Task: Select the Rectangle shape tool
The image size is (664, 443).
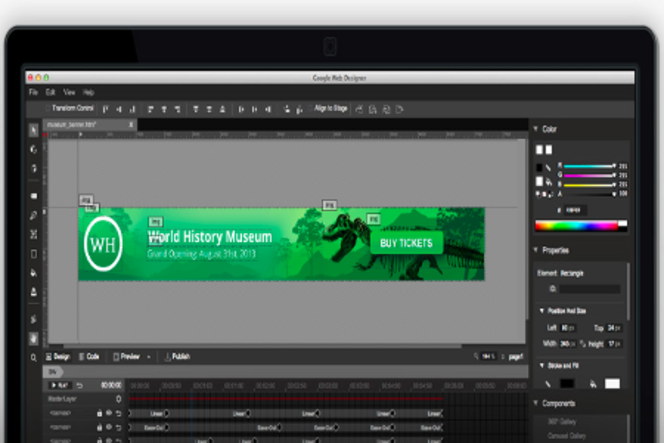Action: tap(34, 196)
